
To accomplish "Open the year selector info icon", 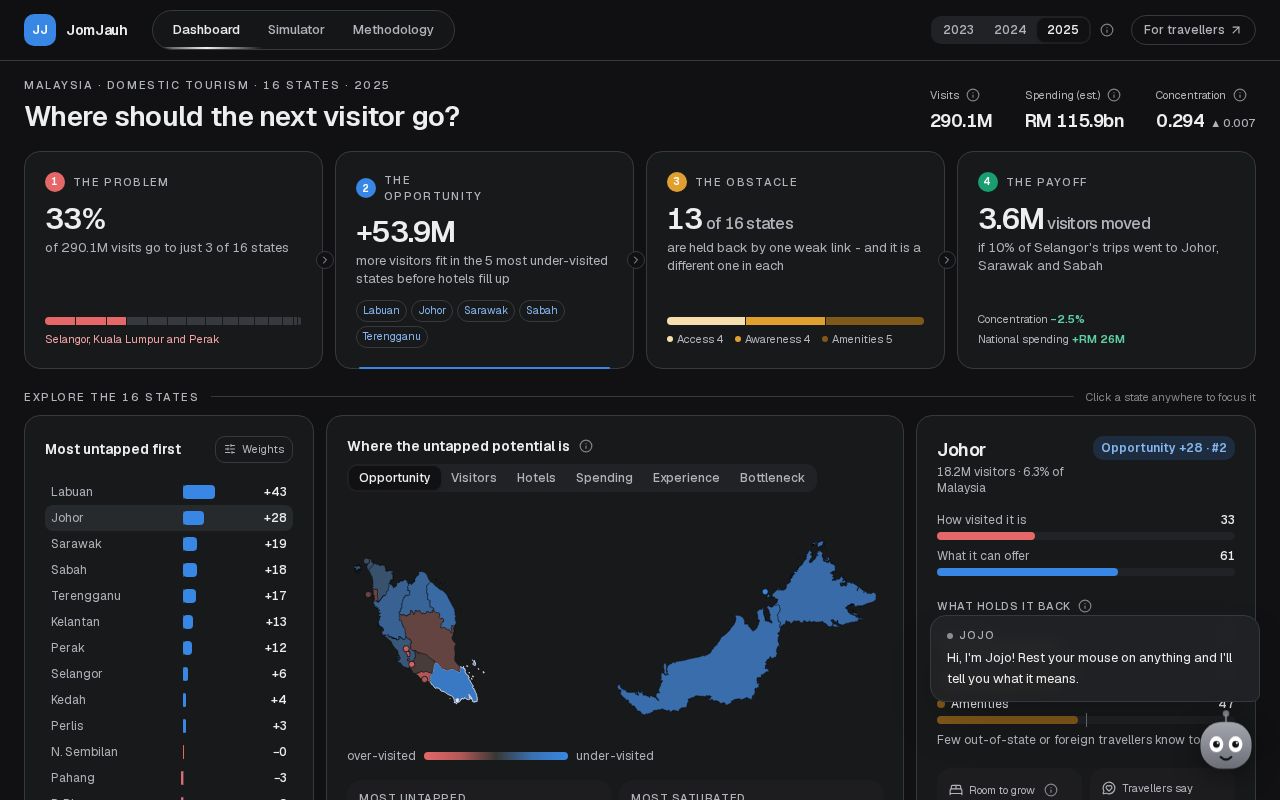I will click(x=1107, y=30).
